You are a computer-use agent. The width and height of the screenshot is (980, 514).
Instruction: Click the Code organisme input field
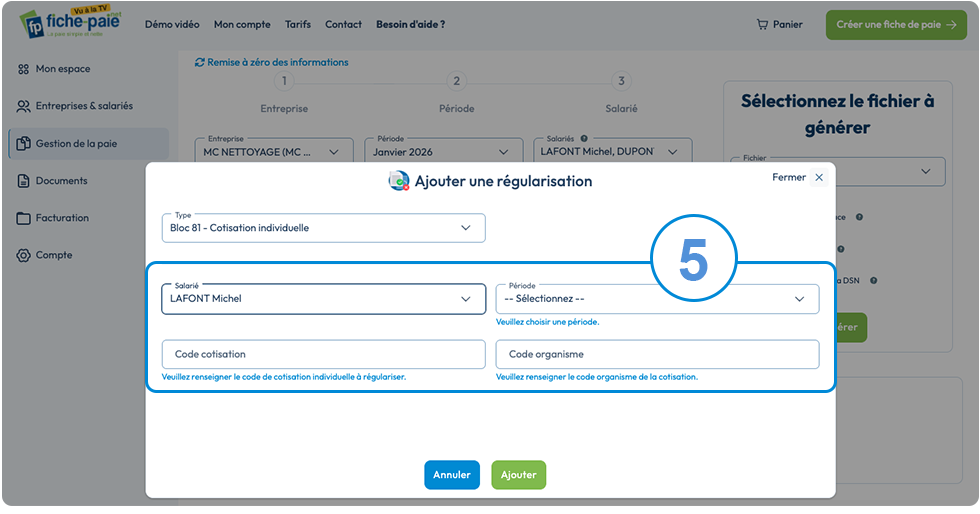tap(657, 355)
